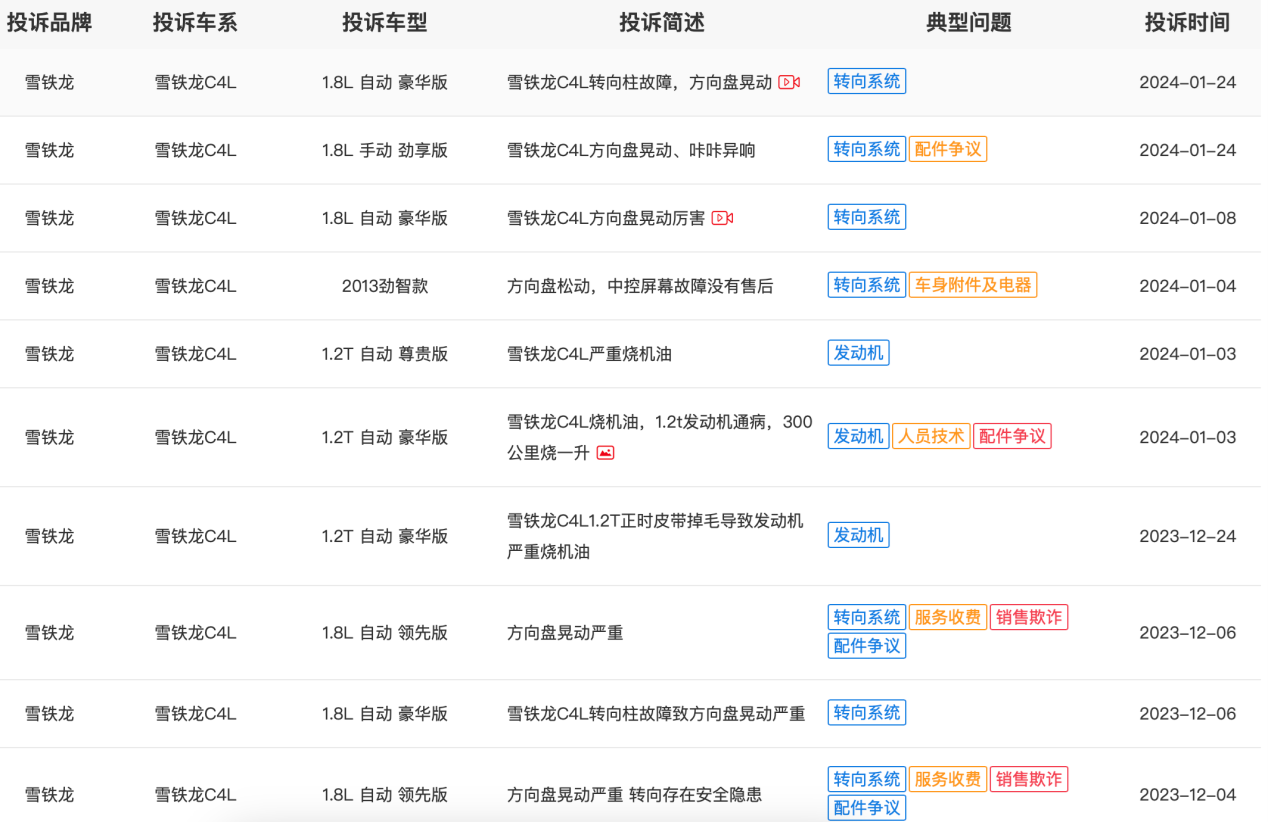The image size is (1268, 822).
Task: Click date 2024-01-04
Action: (x=1188, y=286)
